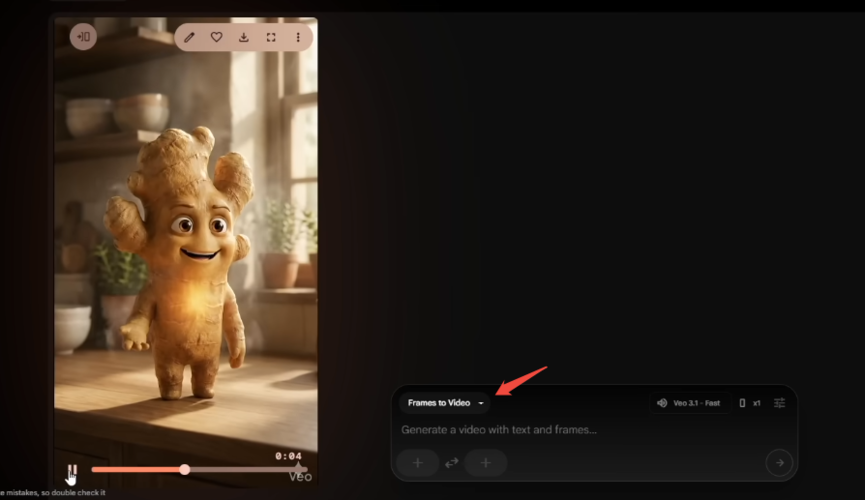The height and width of the screenshot is (500, 865).
Task: Swap first and last frames
Action: (452, 462)
